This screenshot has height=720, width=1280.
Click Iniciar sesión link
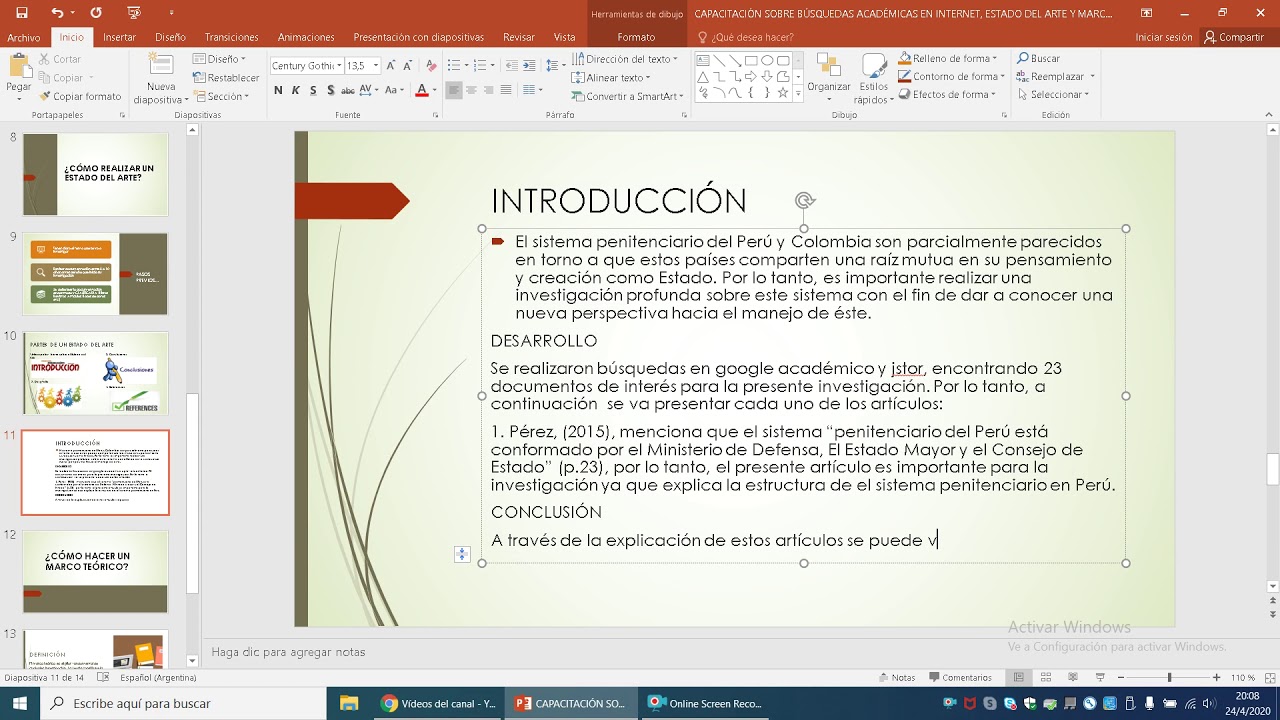[1163, 37]
